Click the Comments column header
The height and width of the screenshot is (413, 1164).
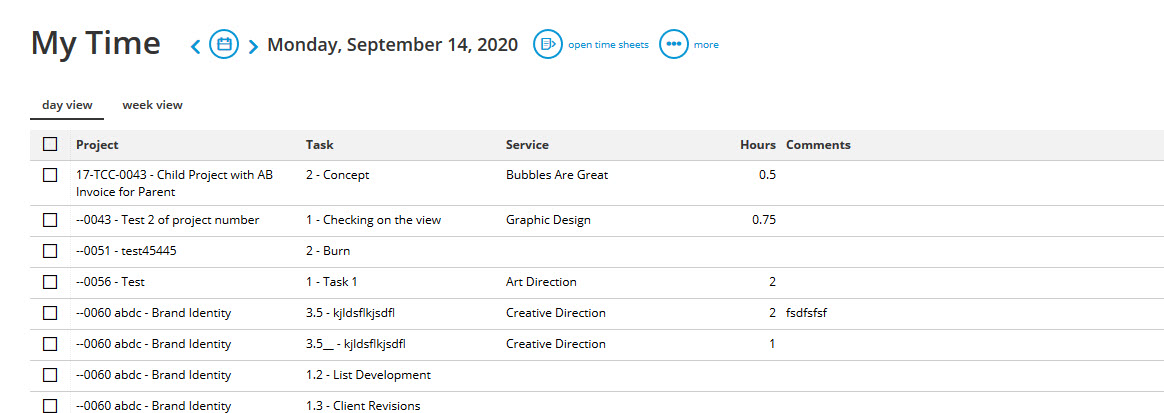(x=818, y=145)
